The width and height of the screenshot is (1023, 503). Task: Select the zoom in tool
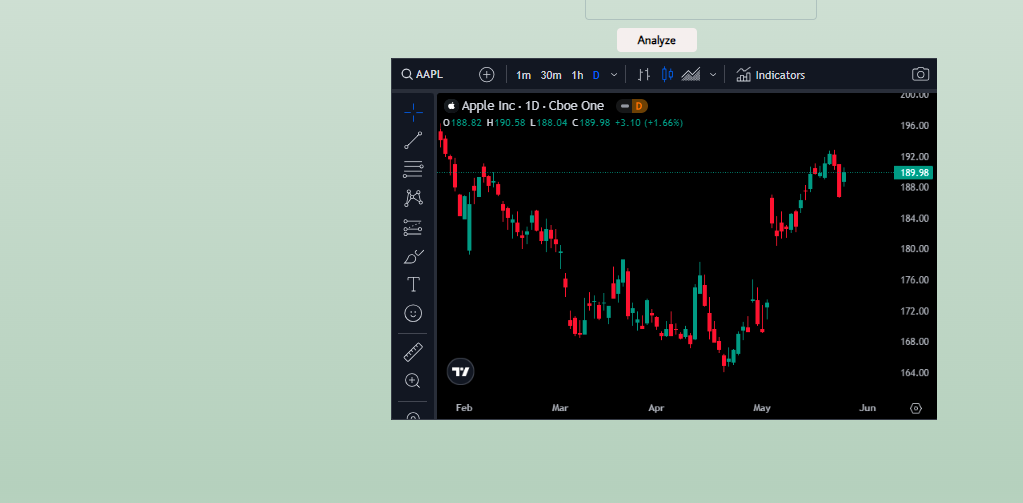point(413,381)
